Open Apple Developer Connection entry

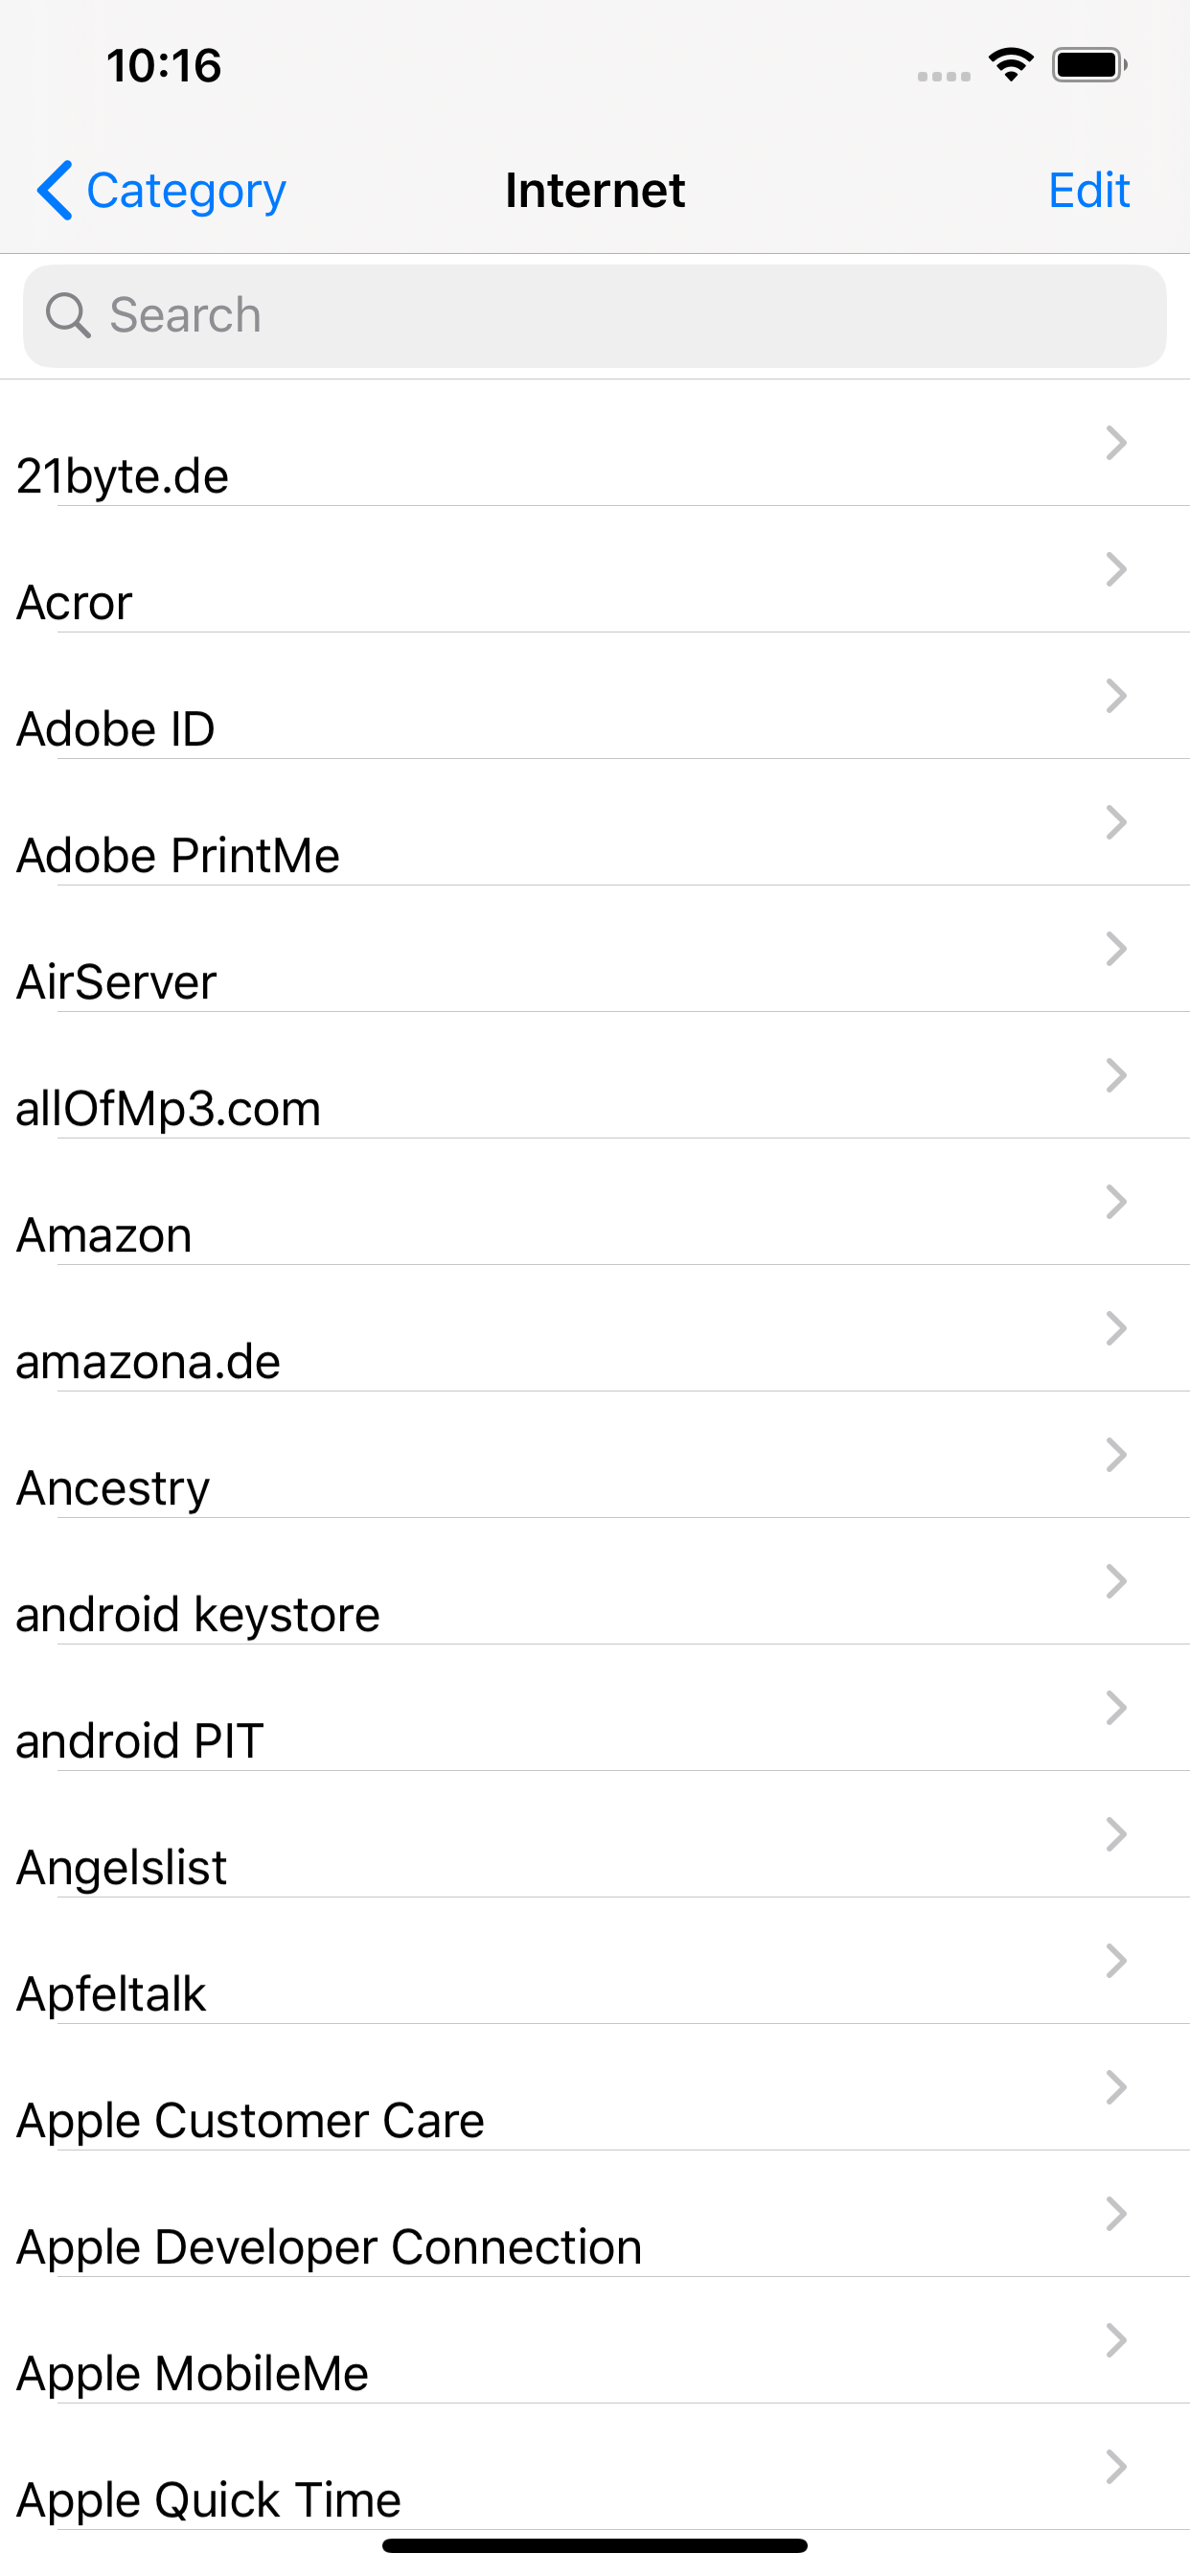[595, 2214]
